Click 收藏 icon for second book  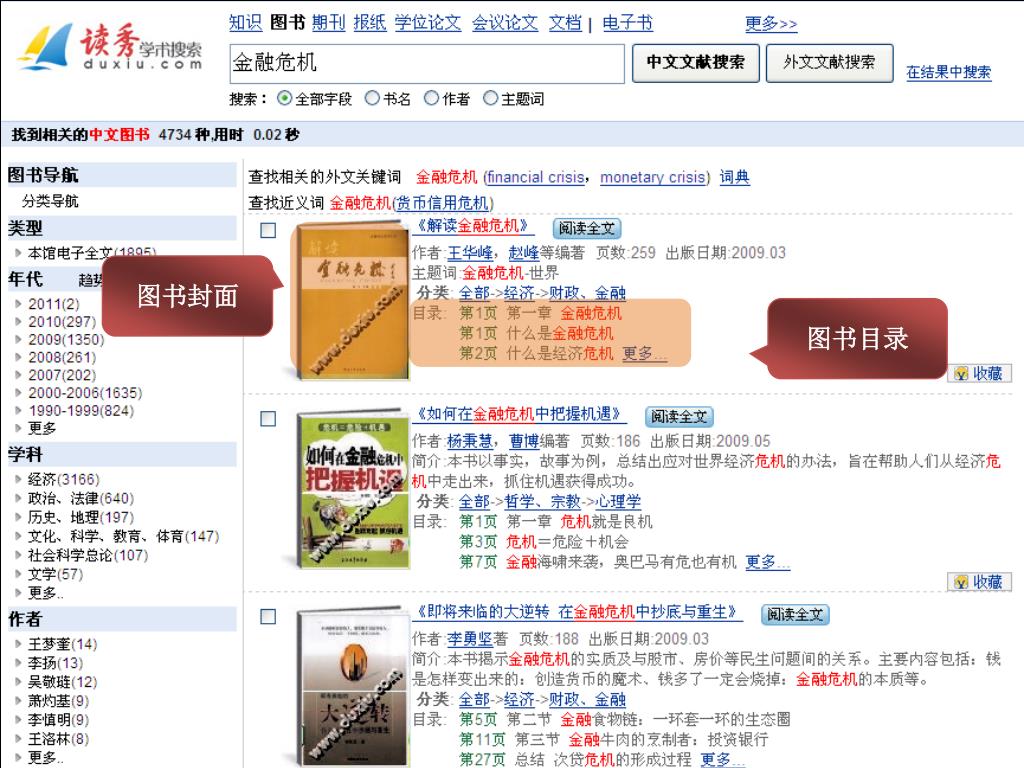click(x=979, y=582)
